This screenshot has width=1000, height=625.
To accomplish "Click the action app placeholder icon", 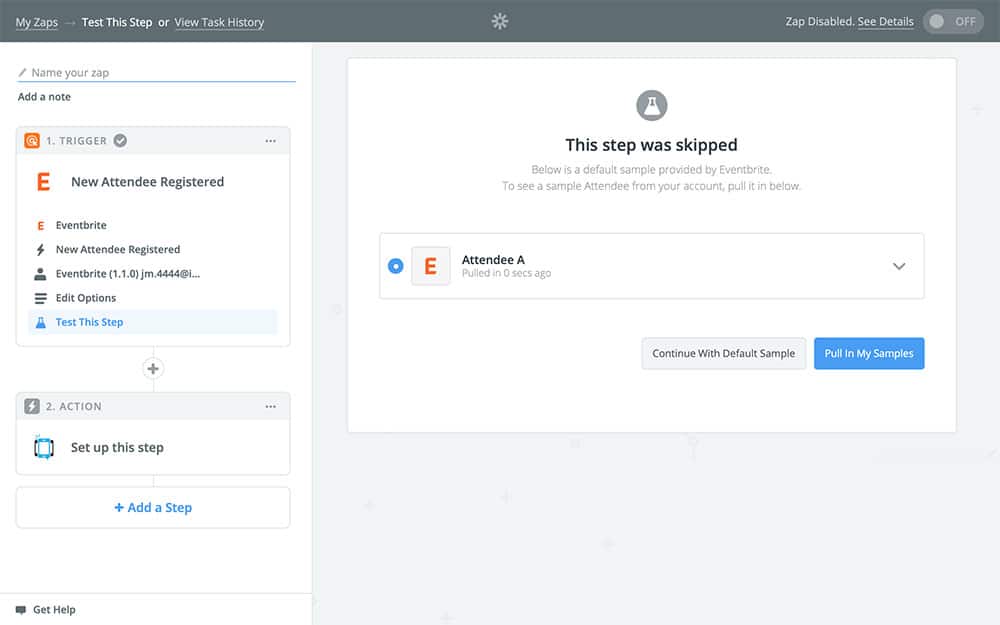I will tap(44, 447).
